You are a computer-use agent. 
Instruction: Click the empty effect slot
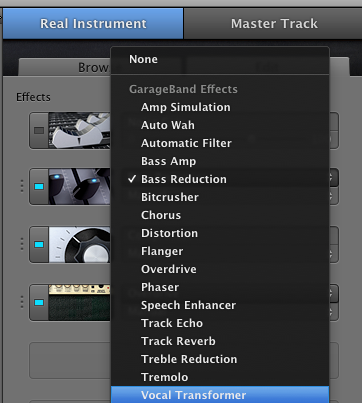70,360
